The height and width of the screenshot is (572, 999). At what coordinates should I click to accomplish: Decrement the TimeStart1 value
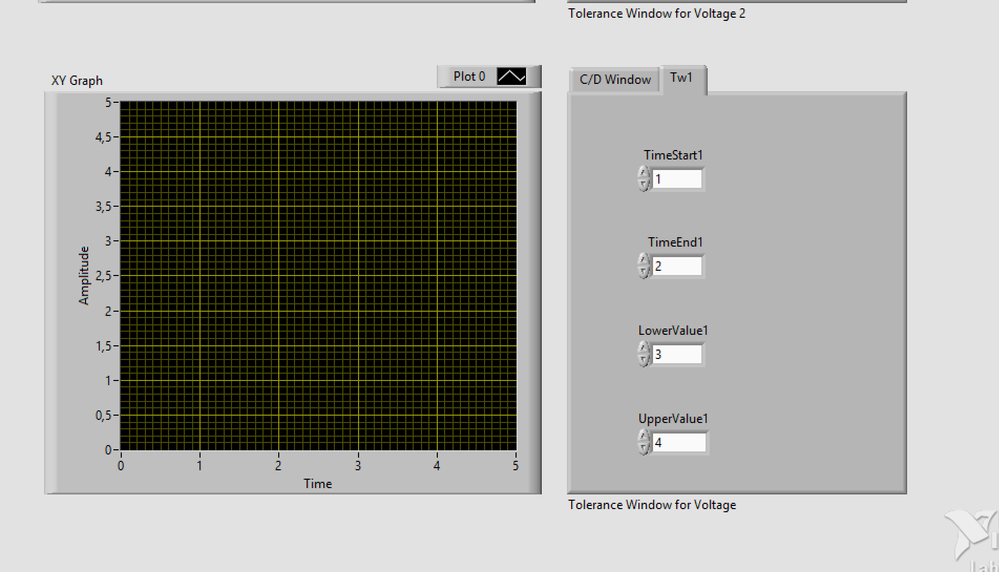pyautogui.click(x=644, y=185)
